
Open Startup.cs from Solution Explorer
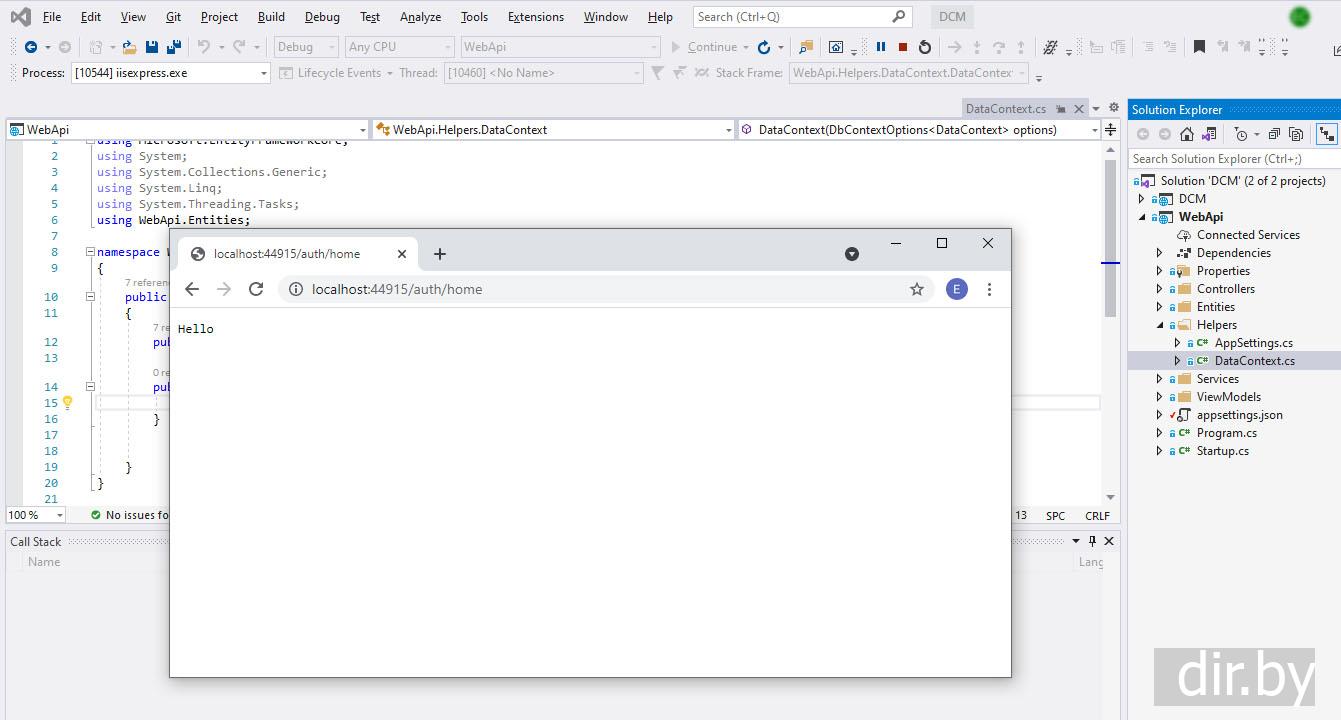click(x=1222, y=451)
